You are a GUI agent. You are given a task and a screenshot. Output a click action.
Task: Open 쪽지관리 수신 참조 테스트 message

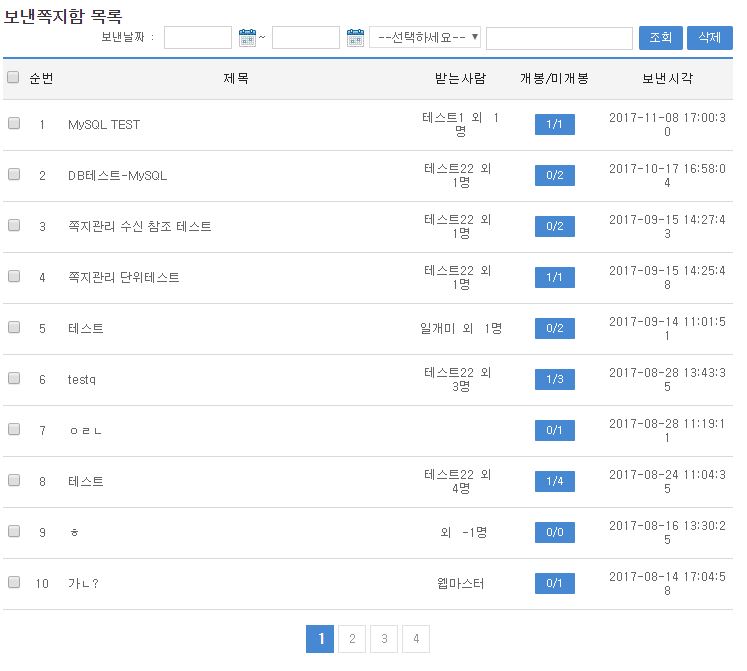tap(139, 227)
